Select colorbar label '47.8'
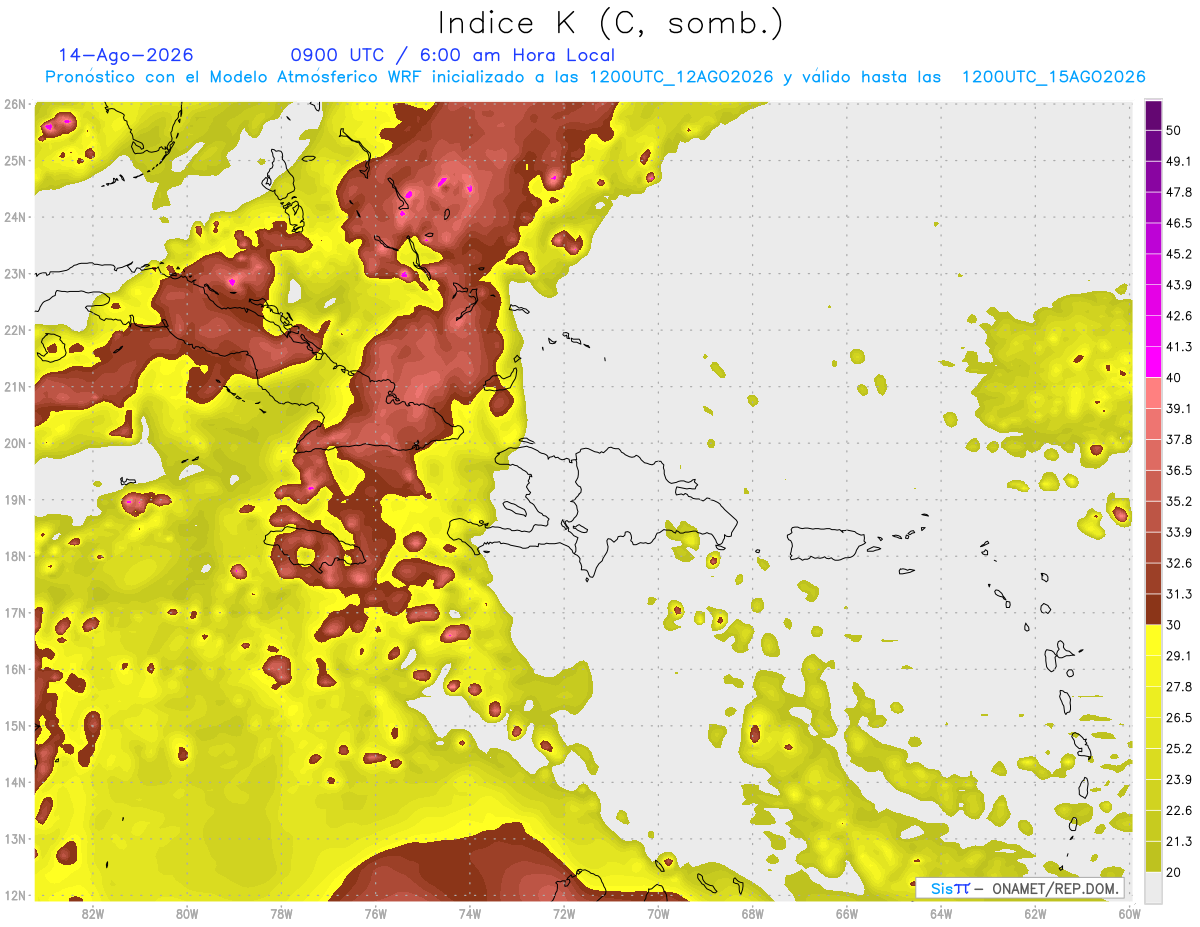Image resolution: width=1200 pixels, height=927 pixels. click(x=1179, y=192)
